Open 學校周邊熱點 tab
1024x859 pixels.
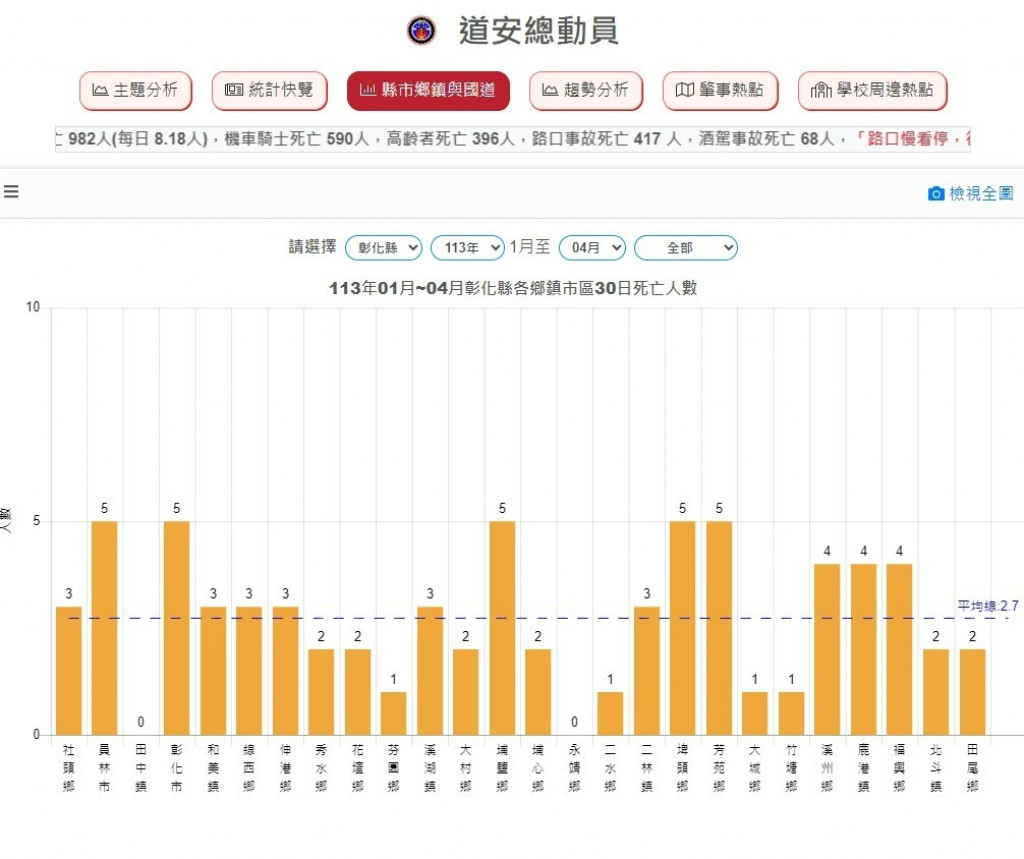pos(872,91)
